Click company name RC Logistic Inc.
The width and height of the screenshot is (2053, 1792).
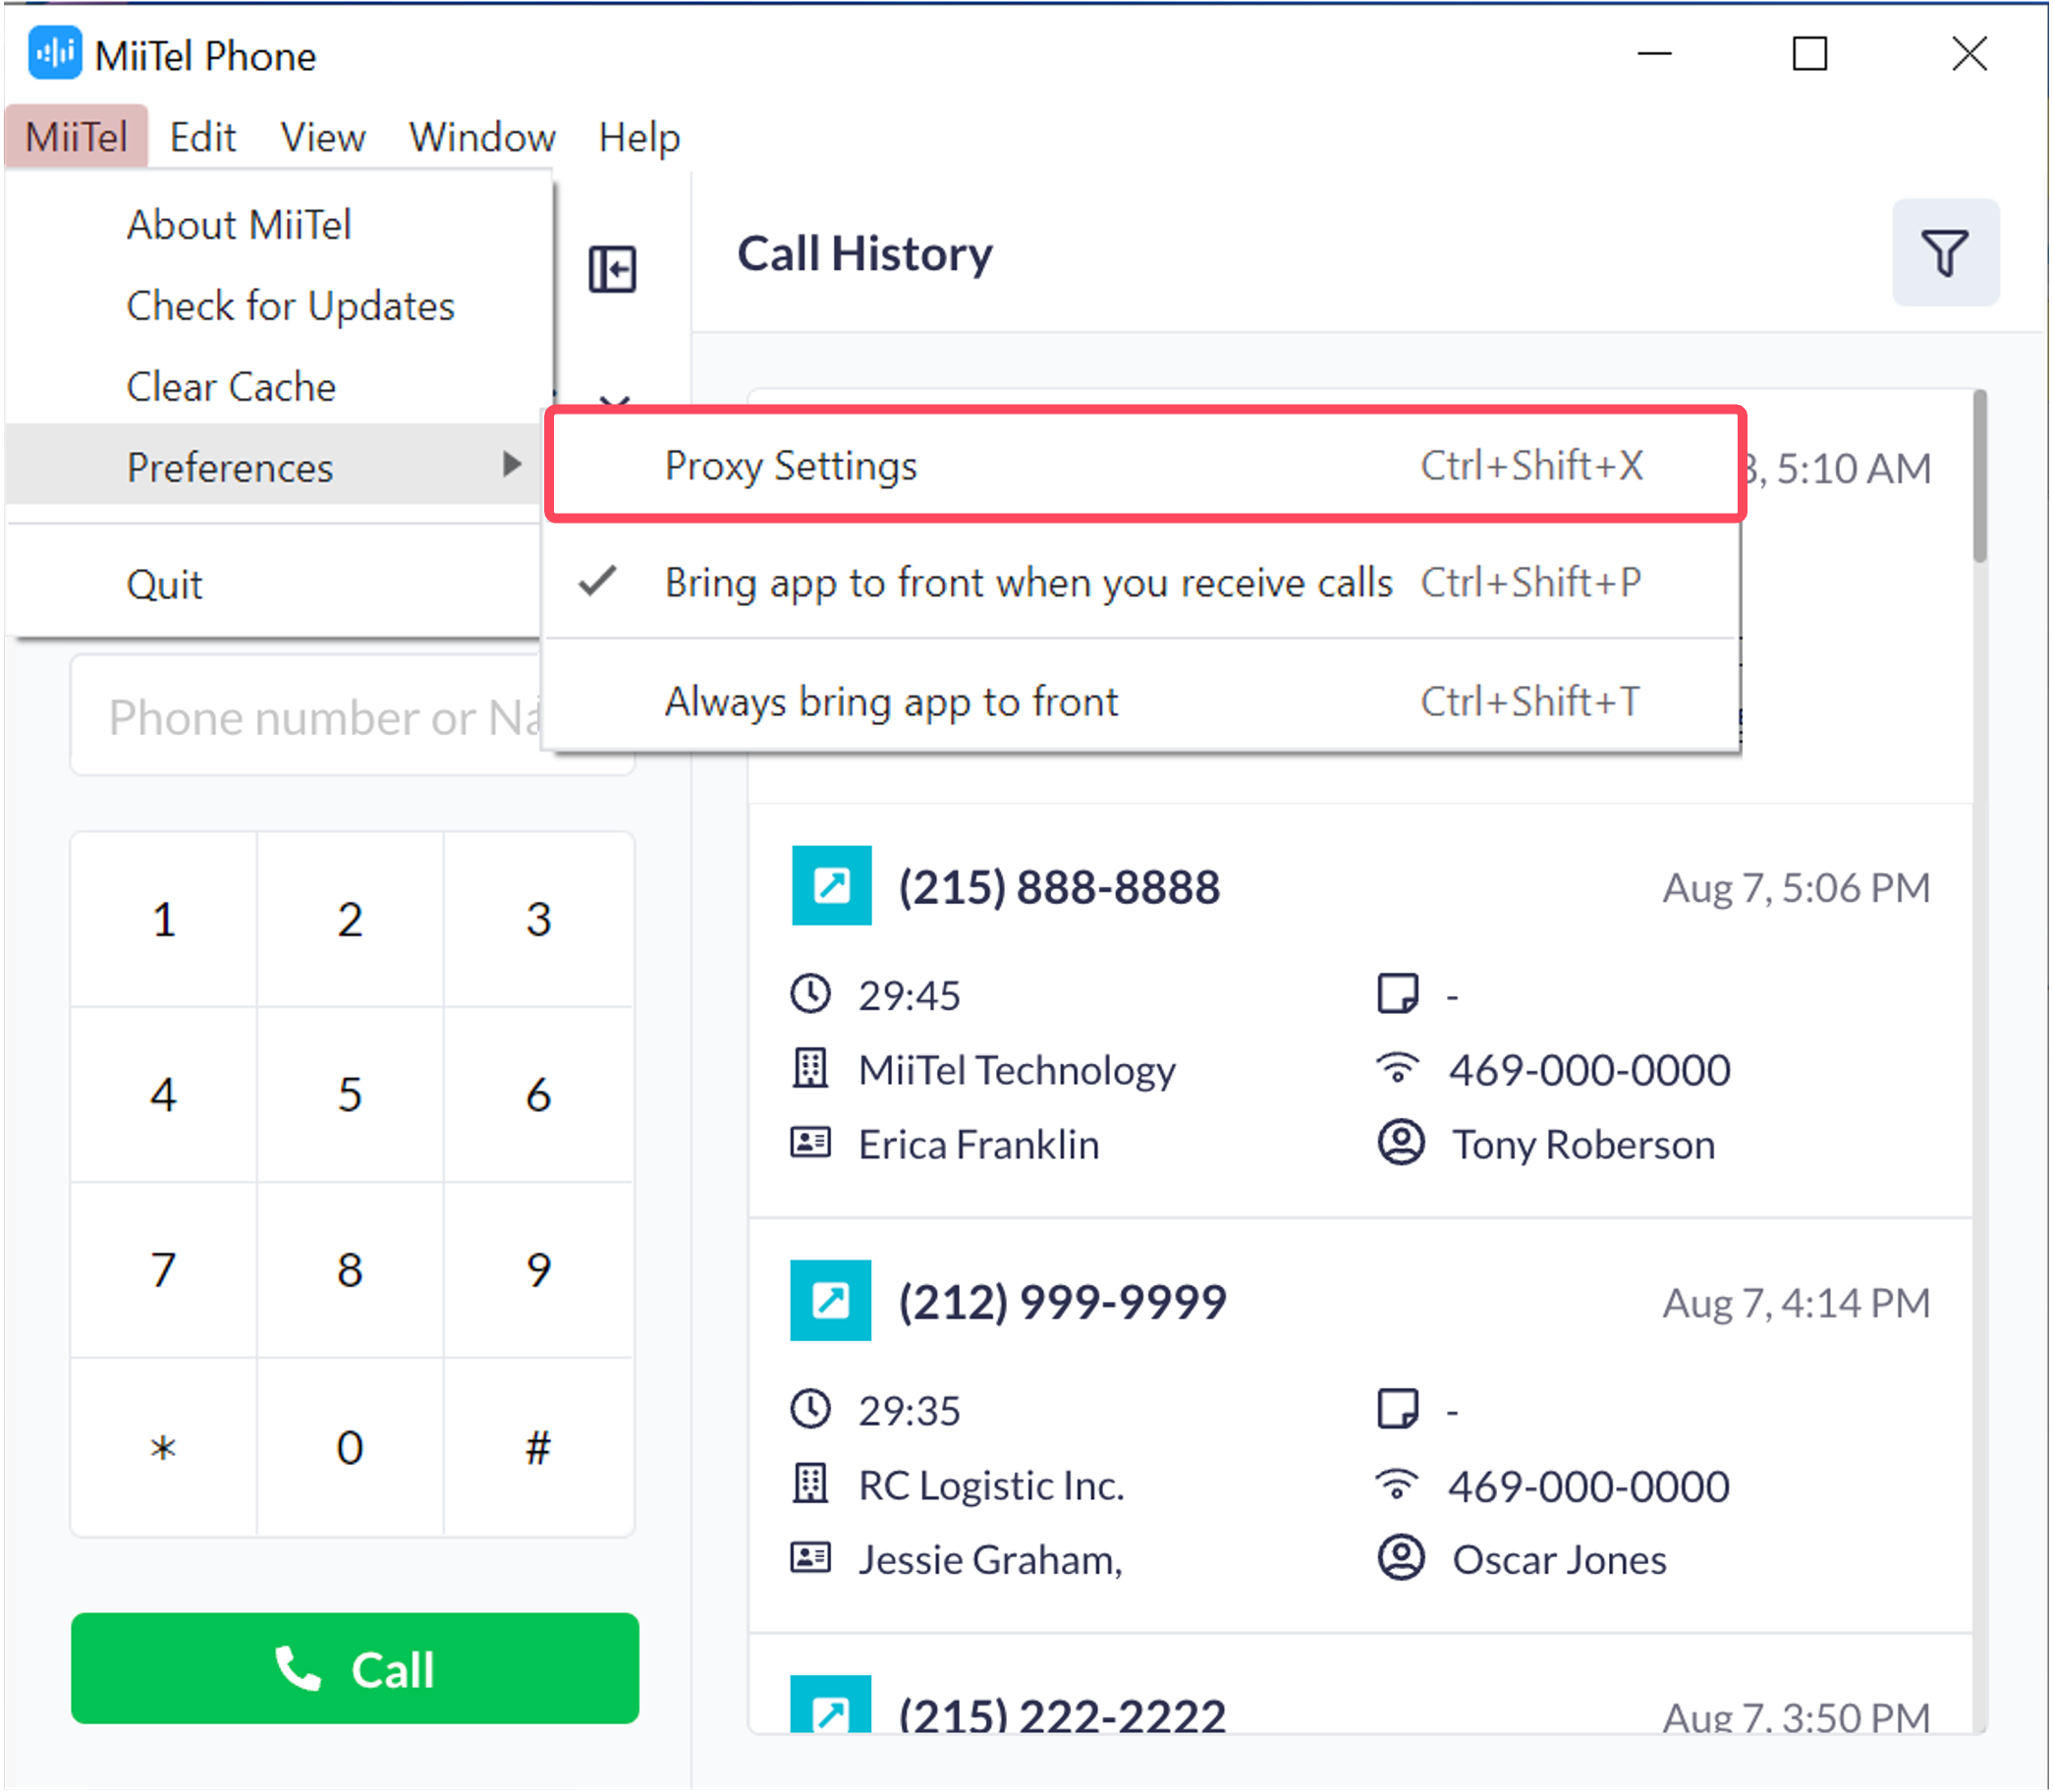click(991, 1486)
